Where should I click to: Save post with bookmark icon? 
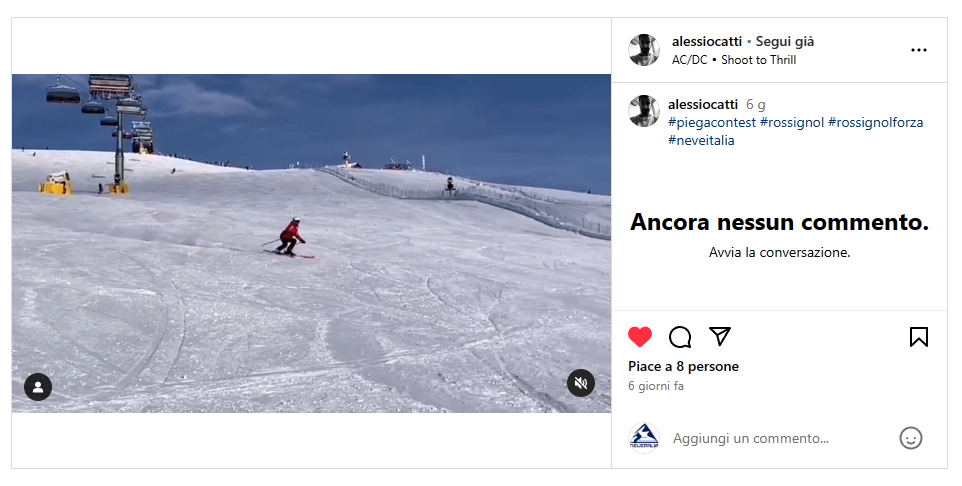click(x=918, y=337)
